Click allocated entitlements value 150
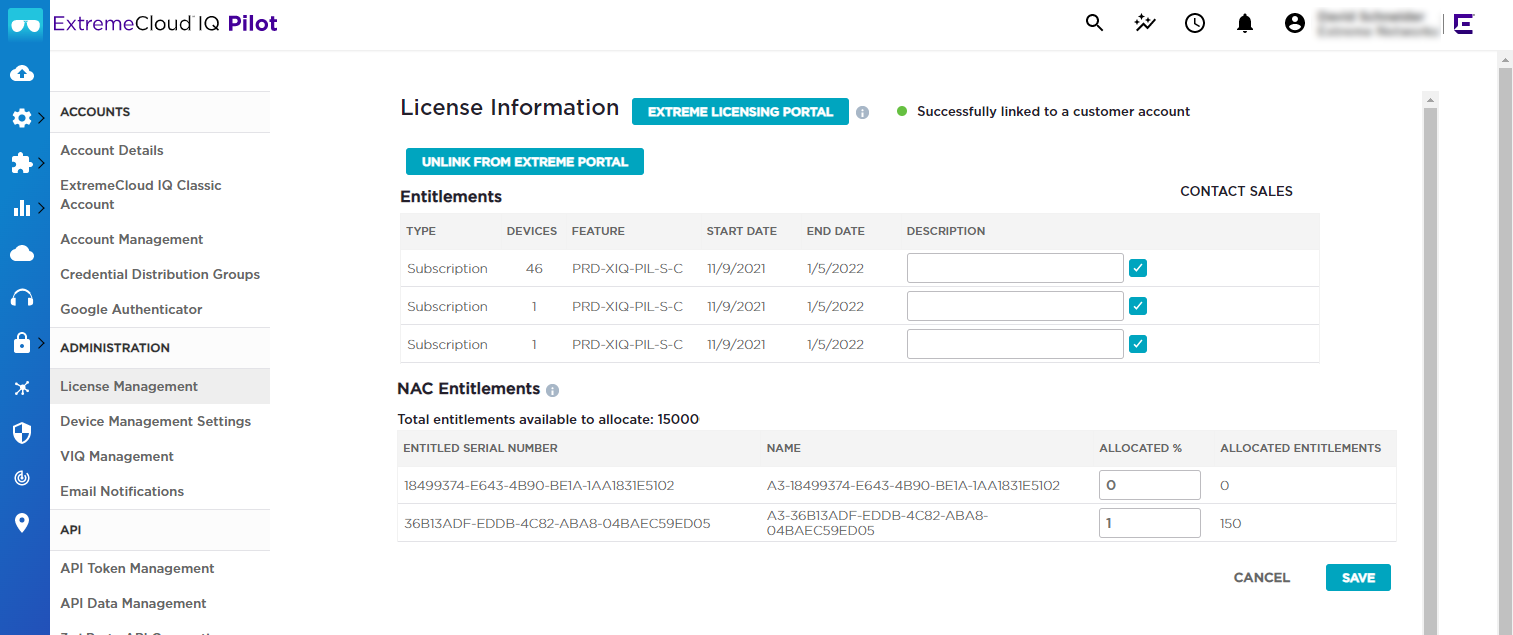 1230,524
